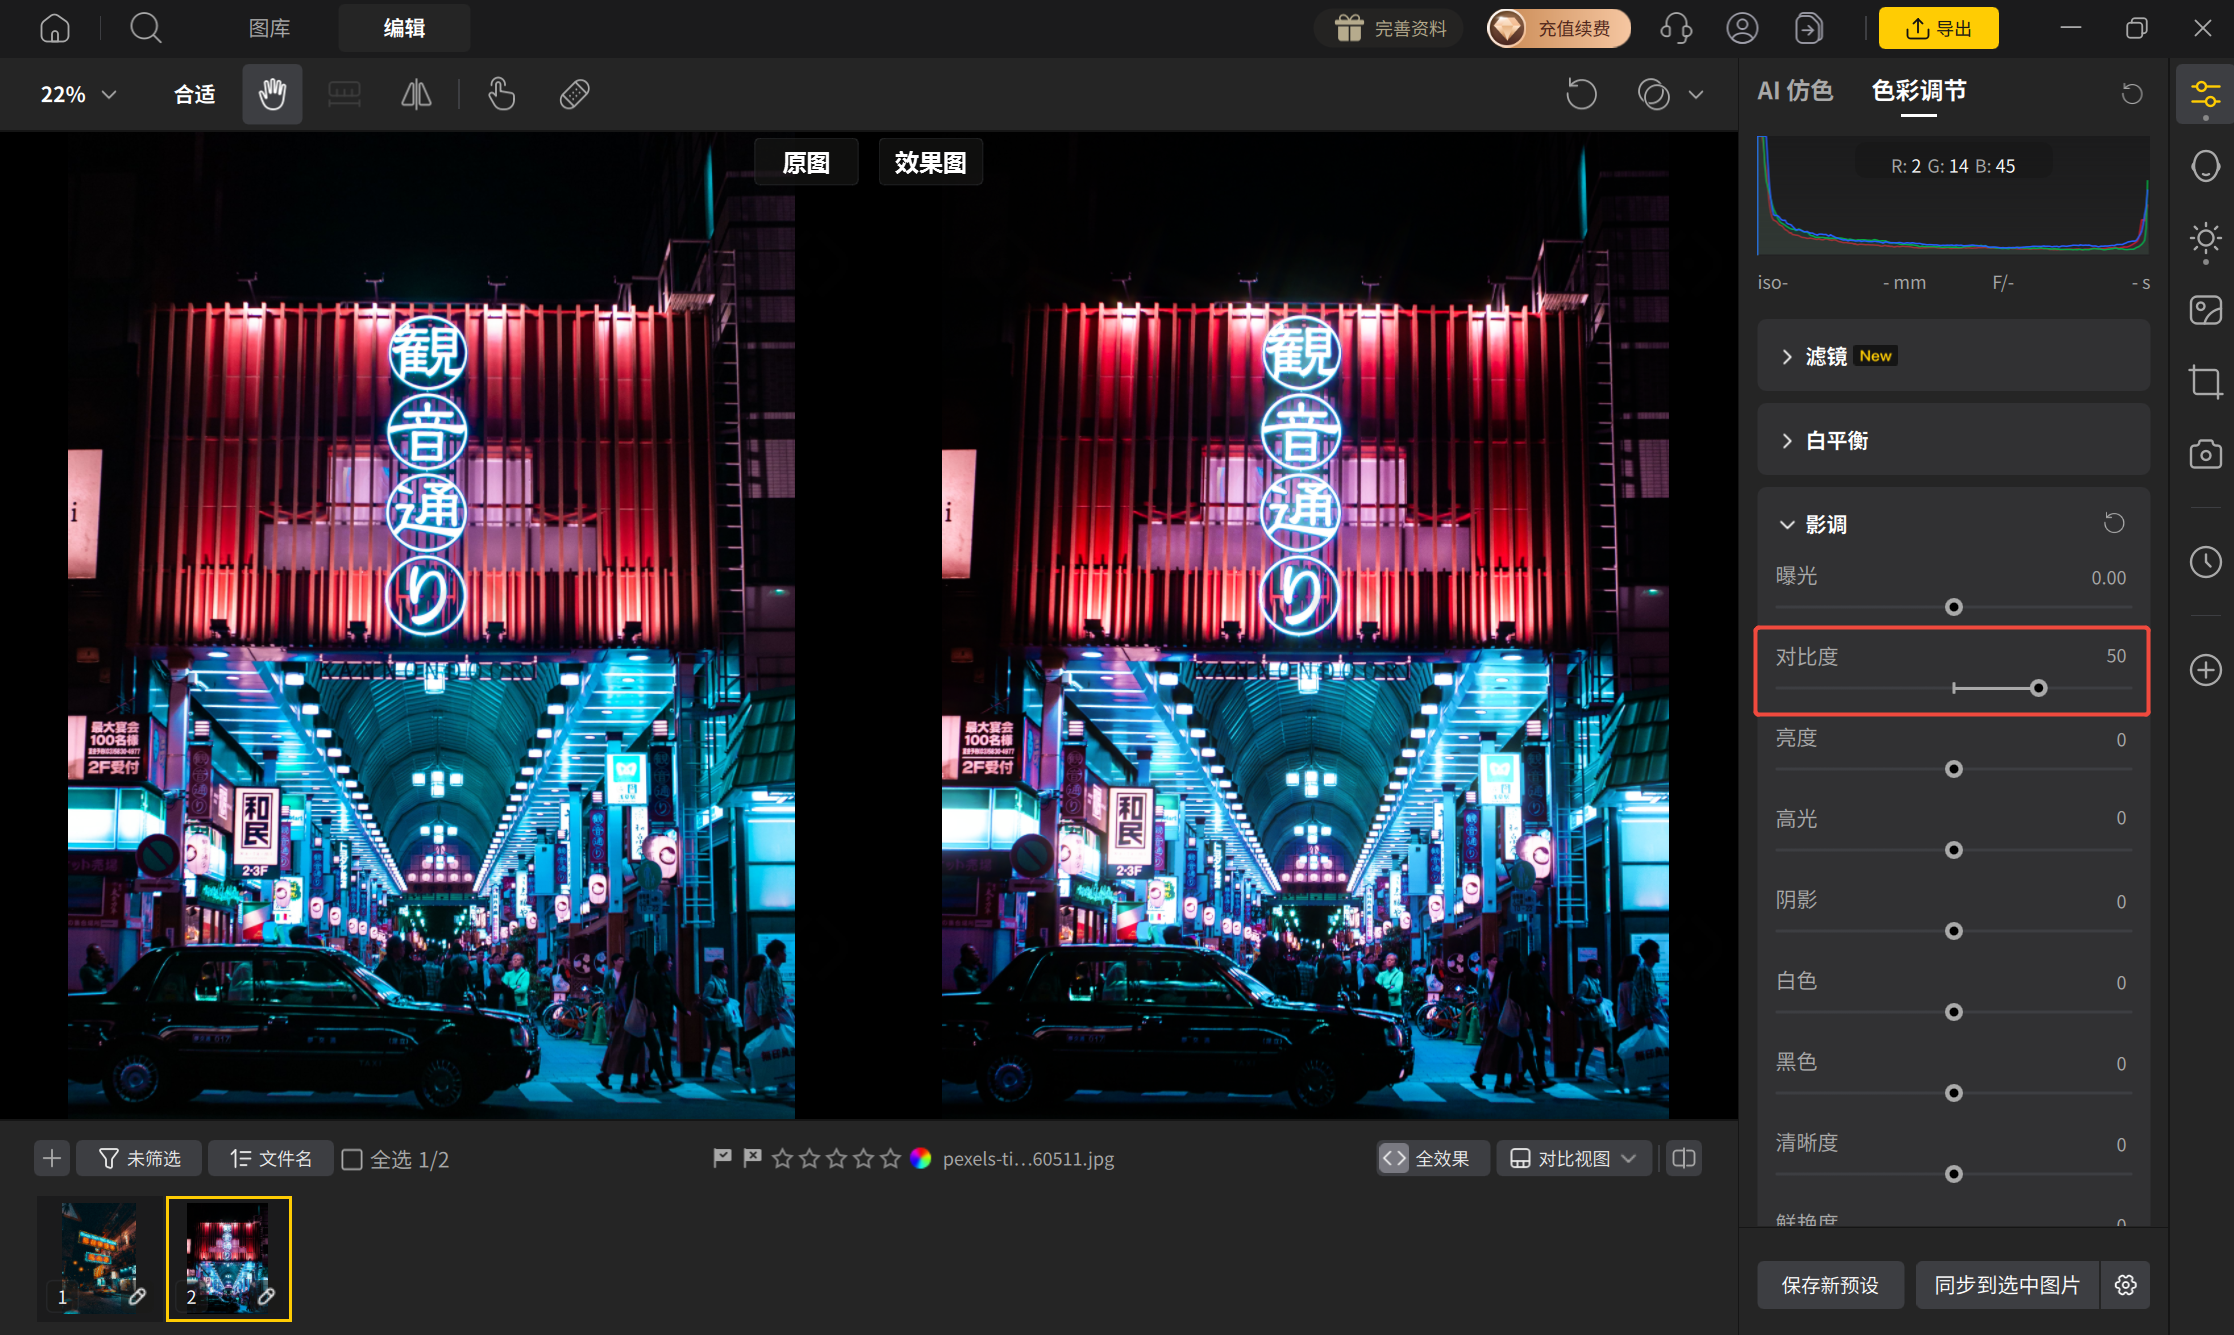Open the AI 仿色 tab

(x=1794, y=91)
